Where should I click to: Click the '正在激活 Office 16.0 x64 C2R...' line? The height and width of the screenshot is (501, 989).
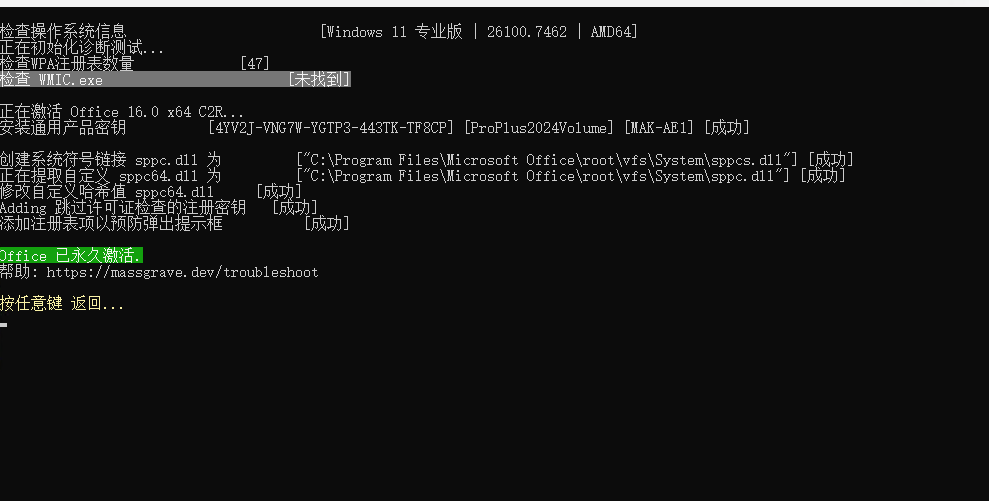click(x=122, y=112)
